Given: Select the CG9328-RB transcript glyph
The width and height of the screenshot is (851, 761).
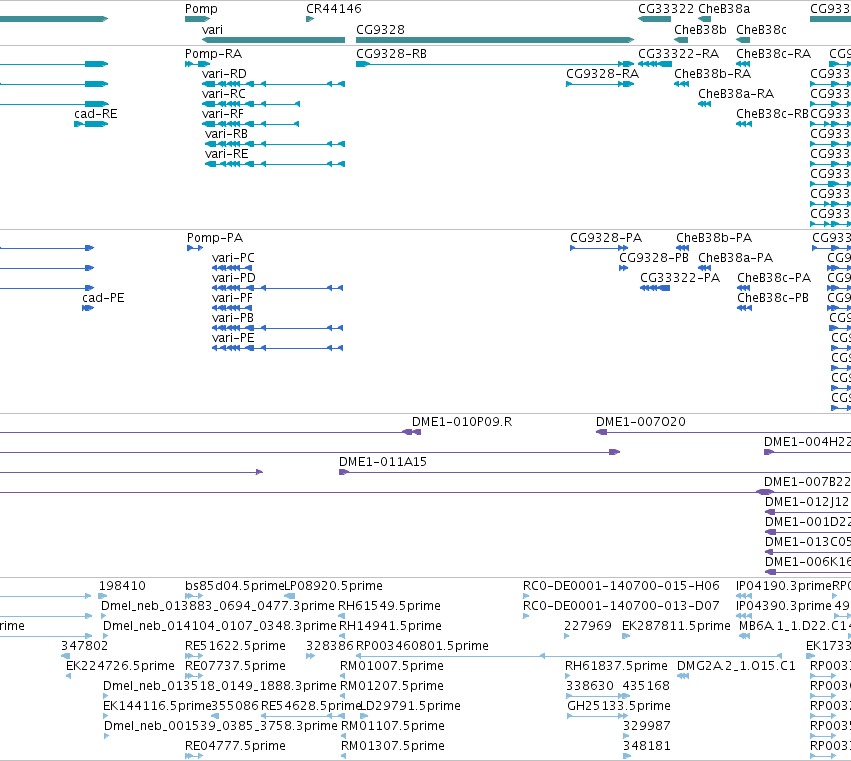Looking at the screenshot, I should click(495, 64).
